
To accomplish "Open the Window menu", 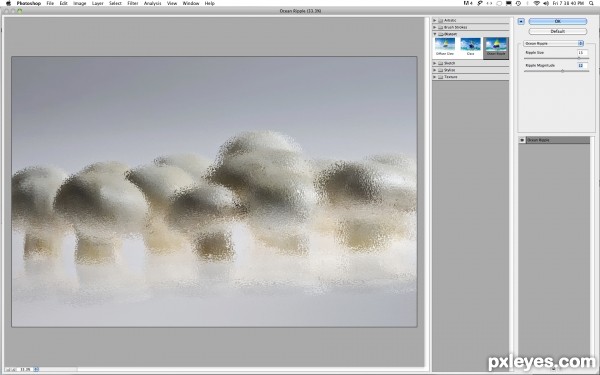I will (x=191, y=3).
